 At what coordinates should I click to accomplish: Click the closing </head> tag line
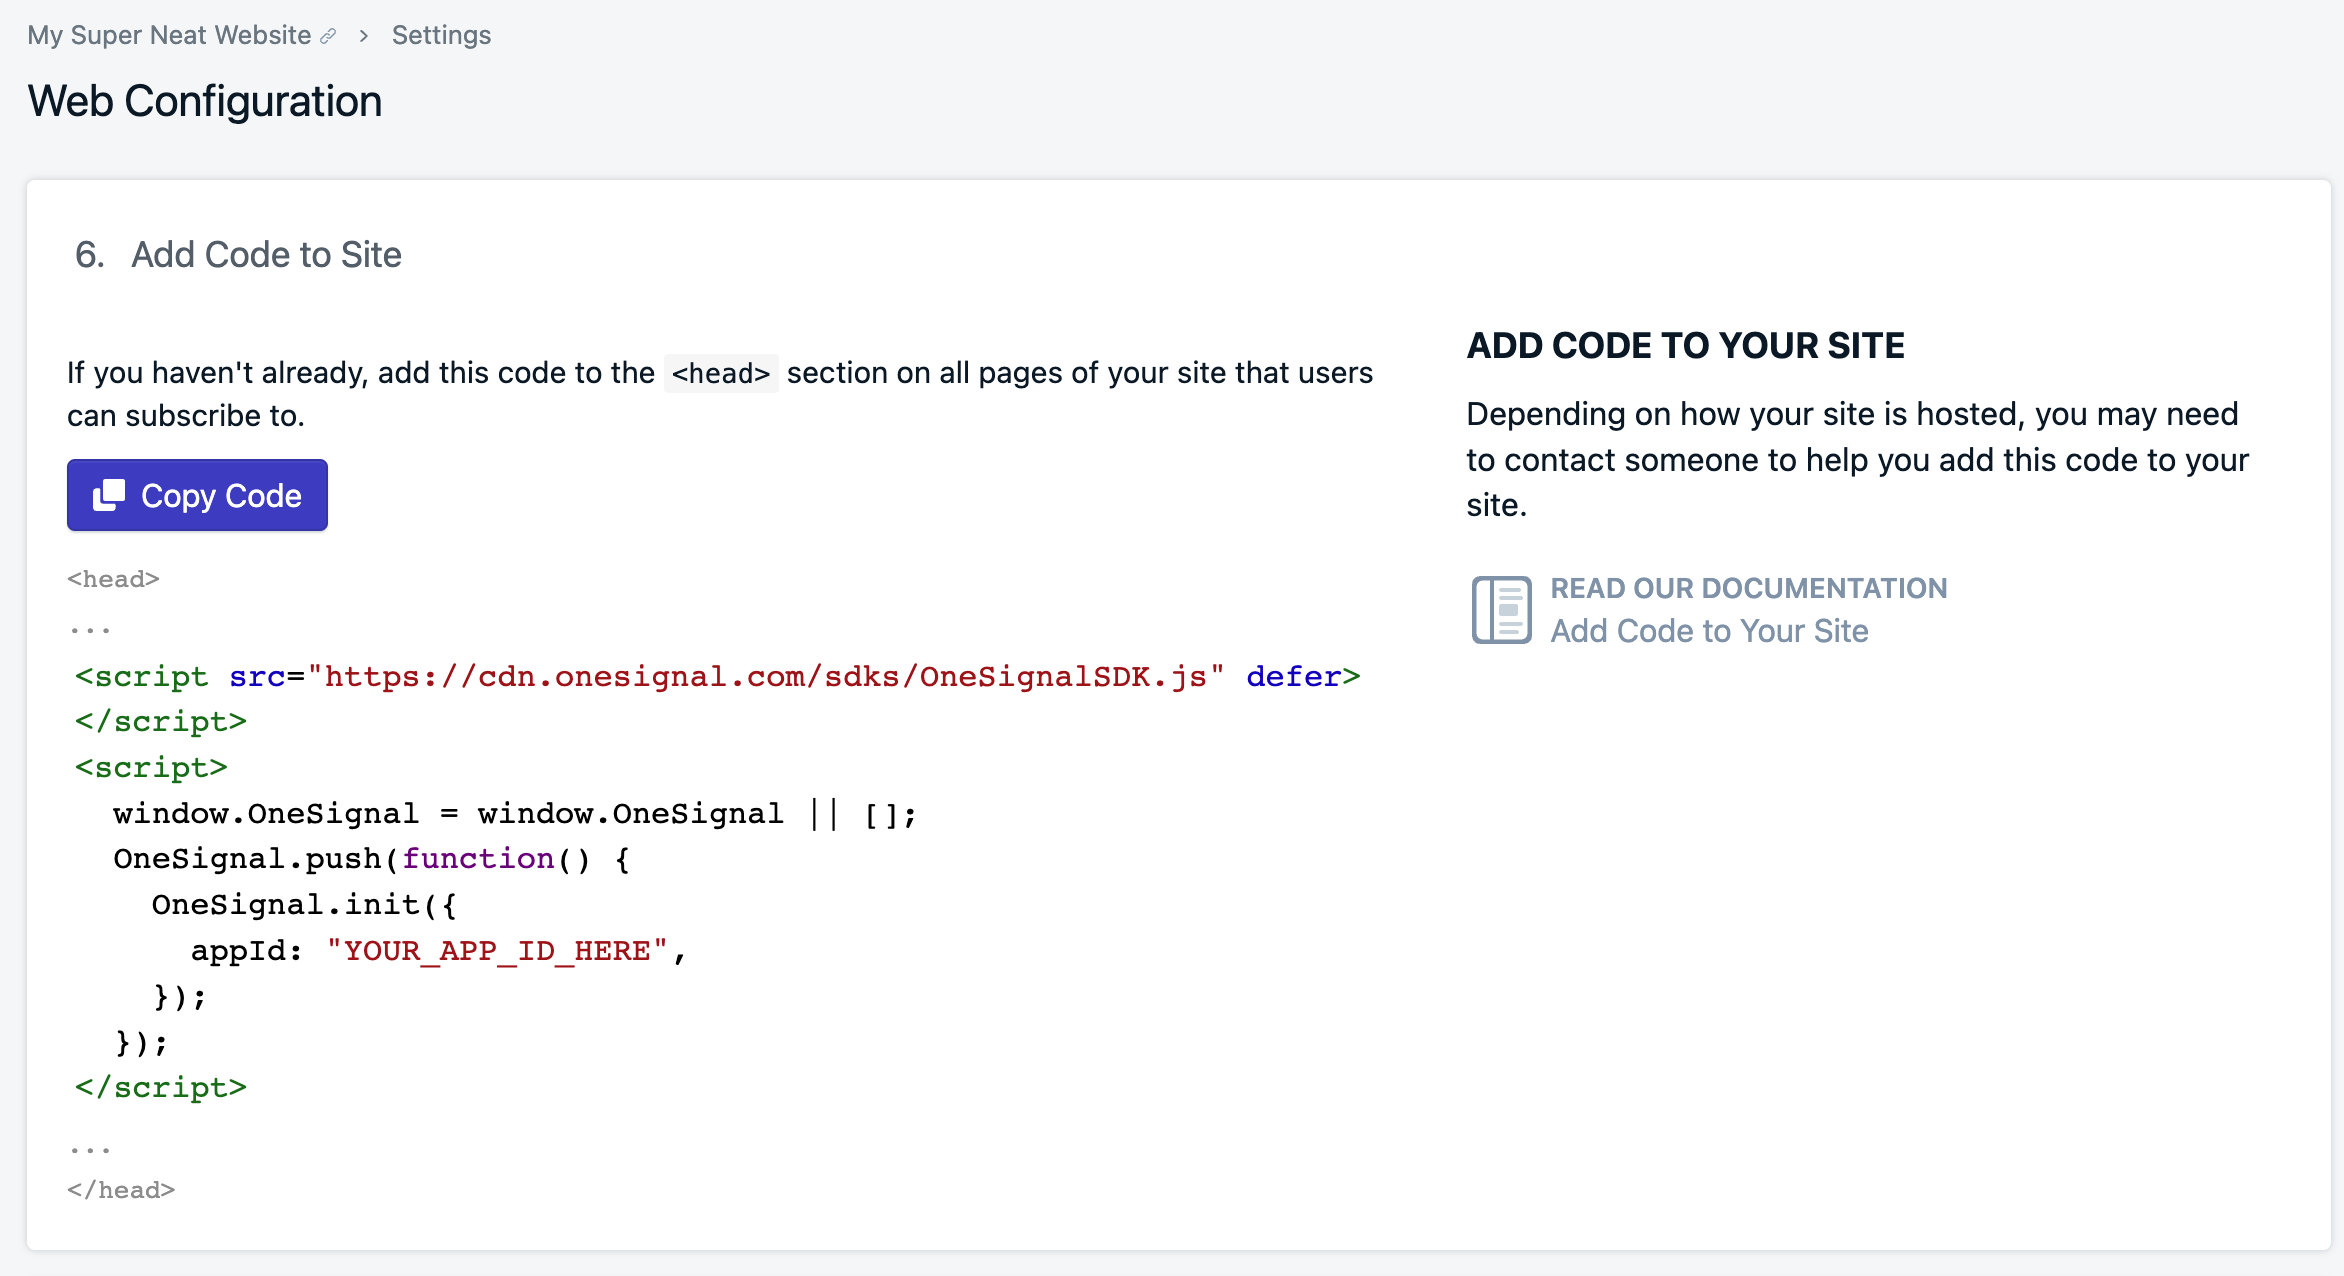click(x=121, y=1190)
